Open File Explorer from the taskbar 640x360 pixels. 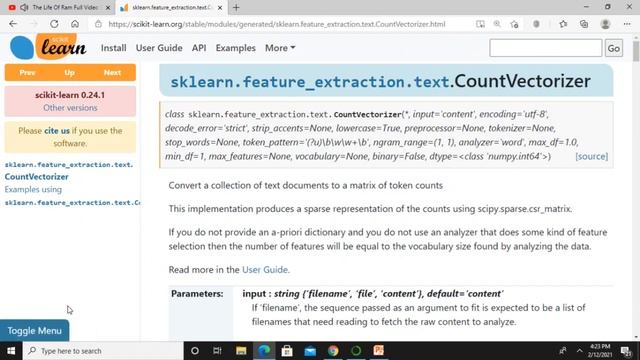[241, 351]
